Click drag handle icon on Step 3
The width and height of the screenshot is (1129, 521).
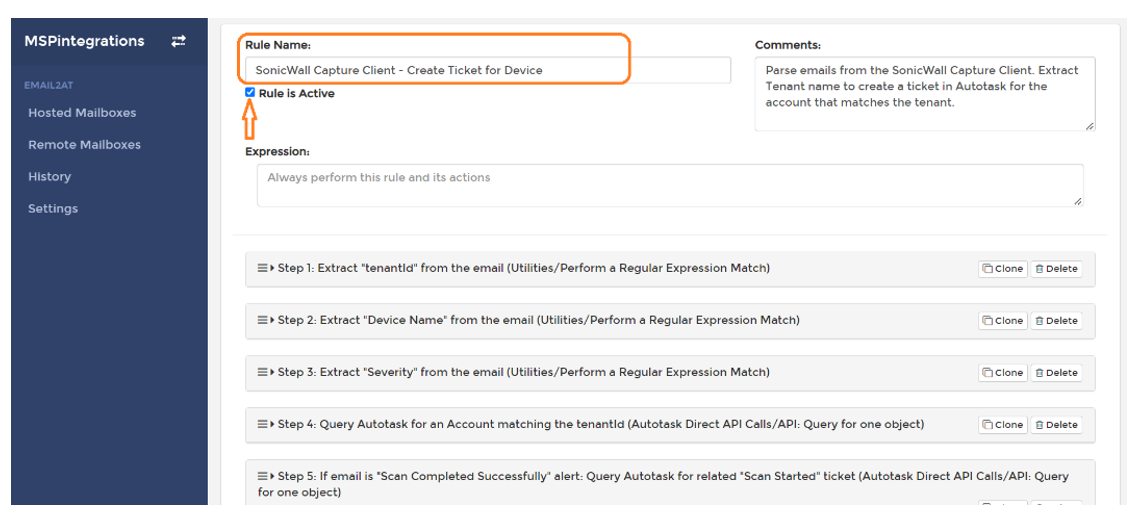pos(262,372)
